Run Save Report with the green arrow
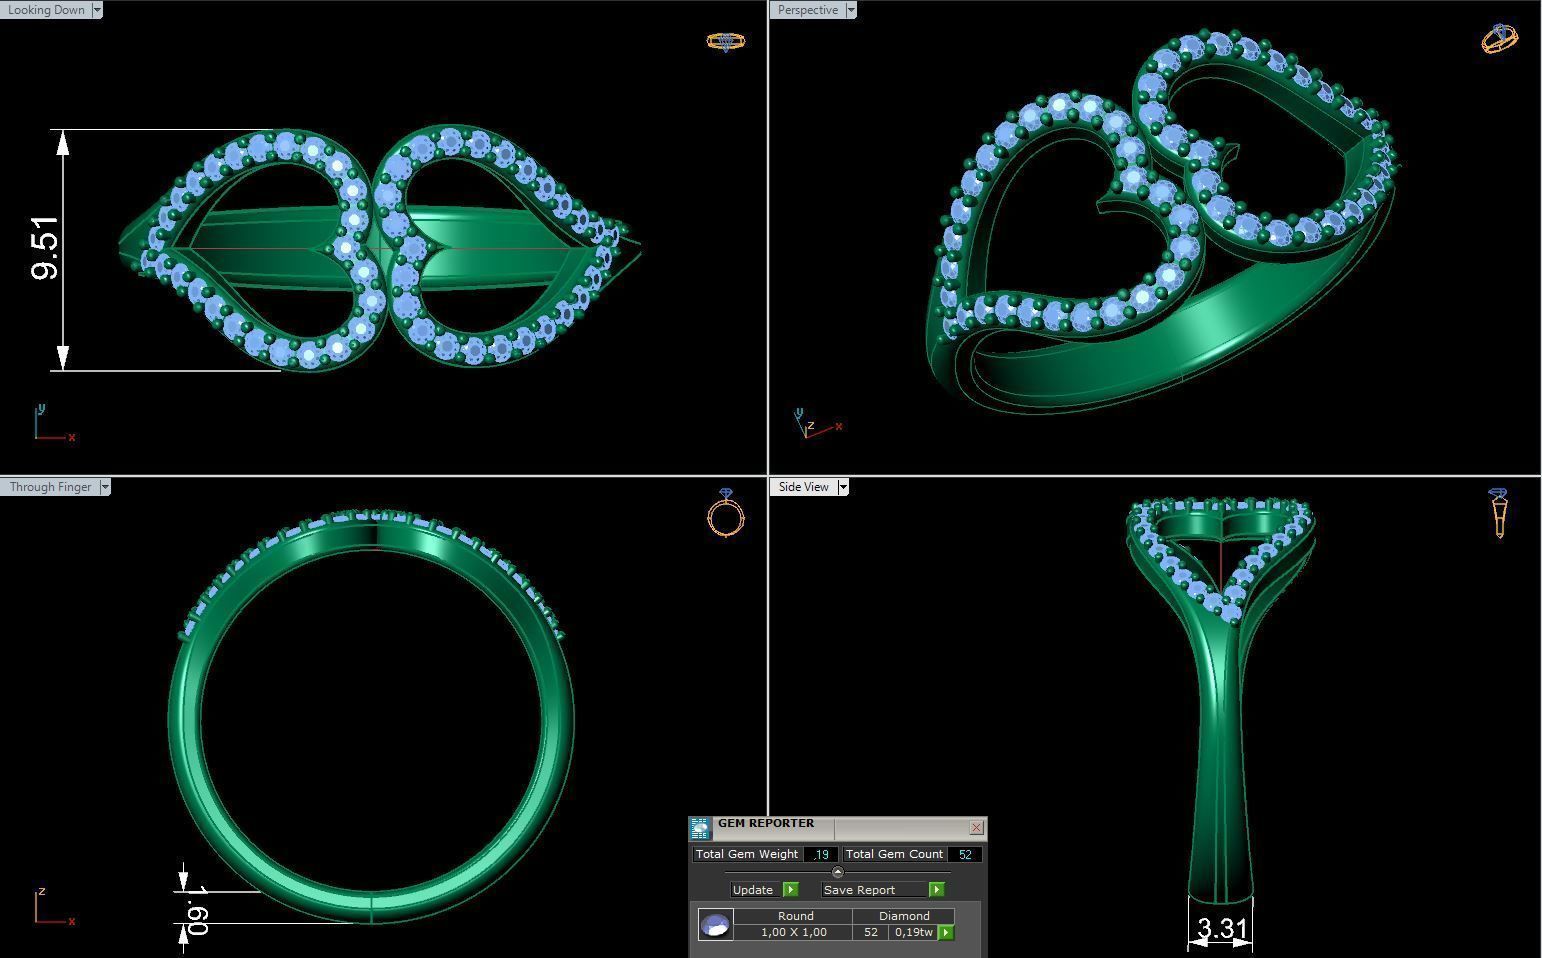 click(x=936, y=889)
